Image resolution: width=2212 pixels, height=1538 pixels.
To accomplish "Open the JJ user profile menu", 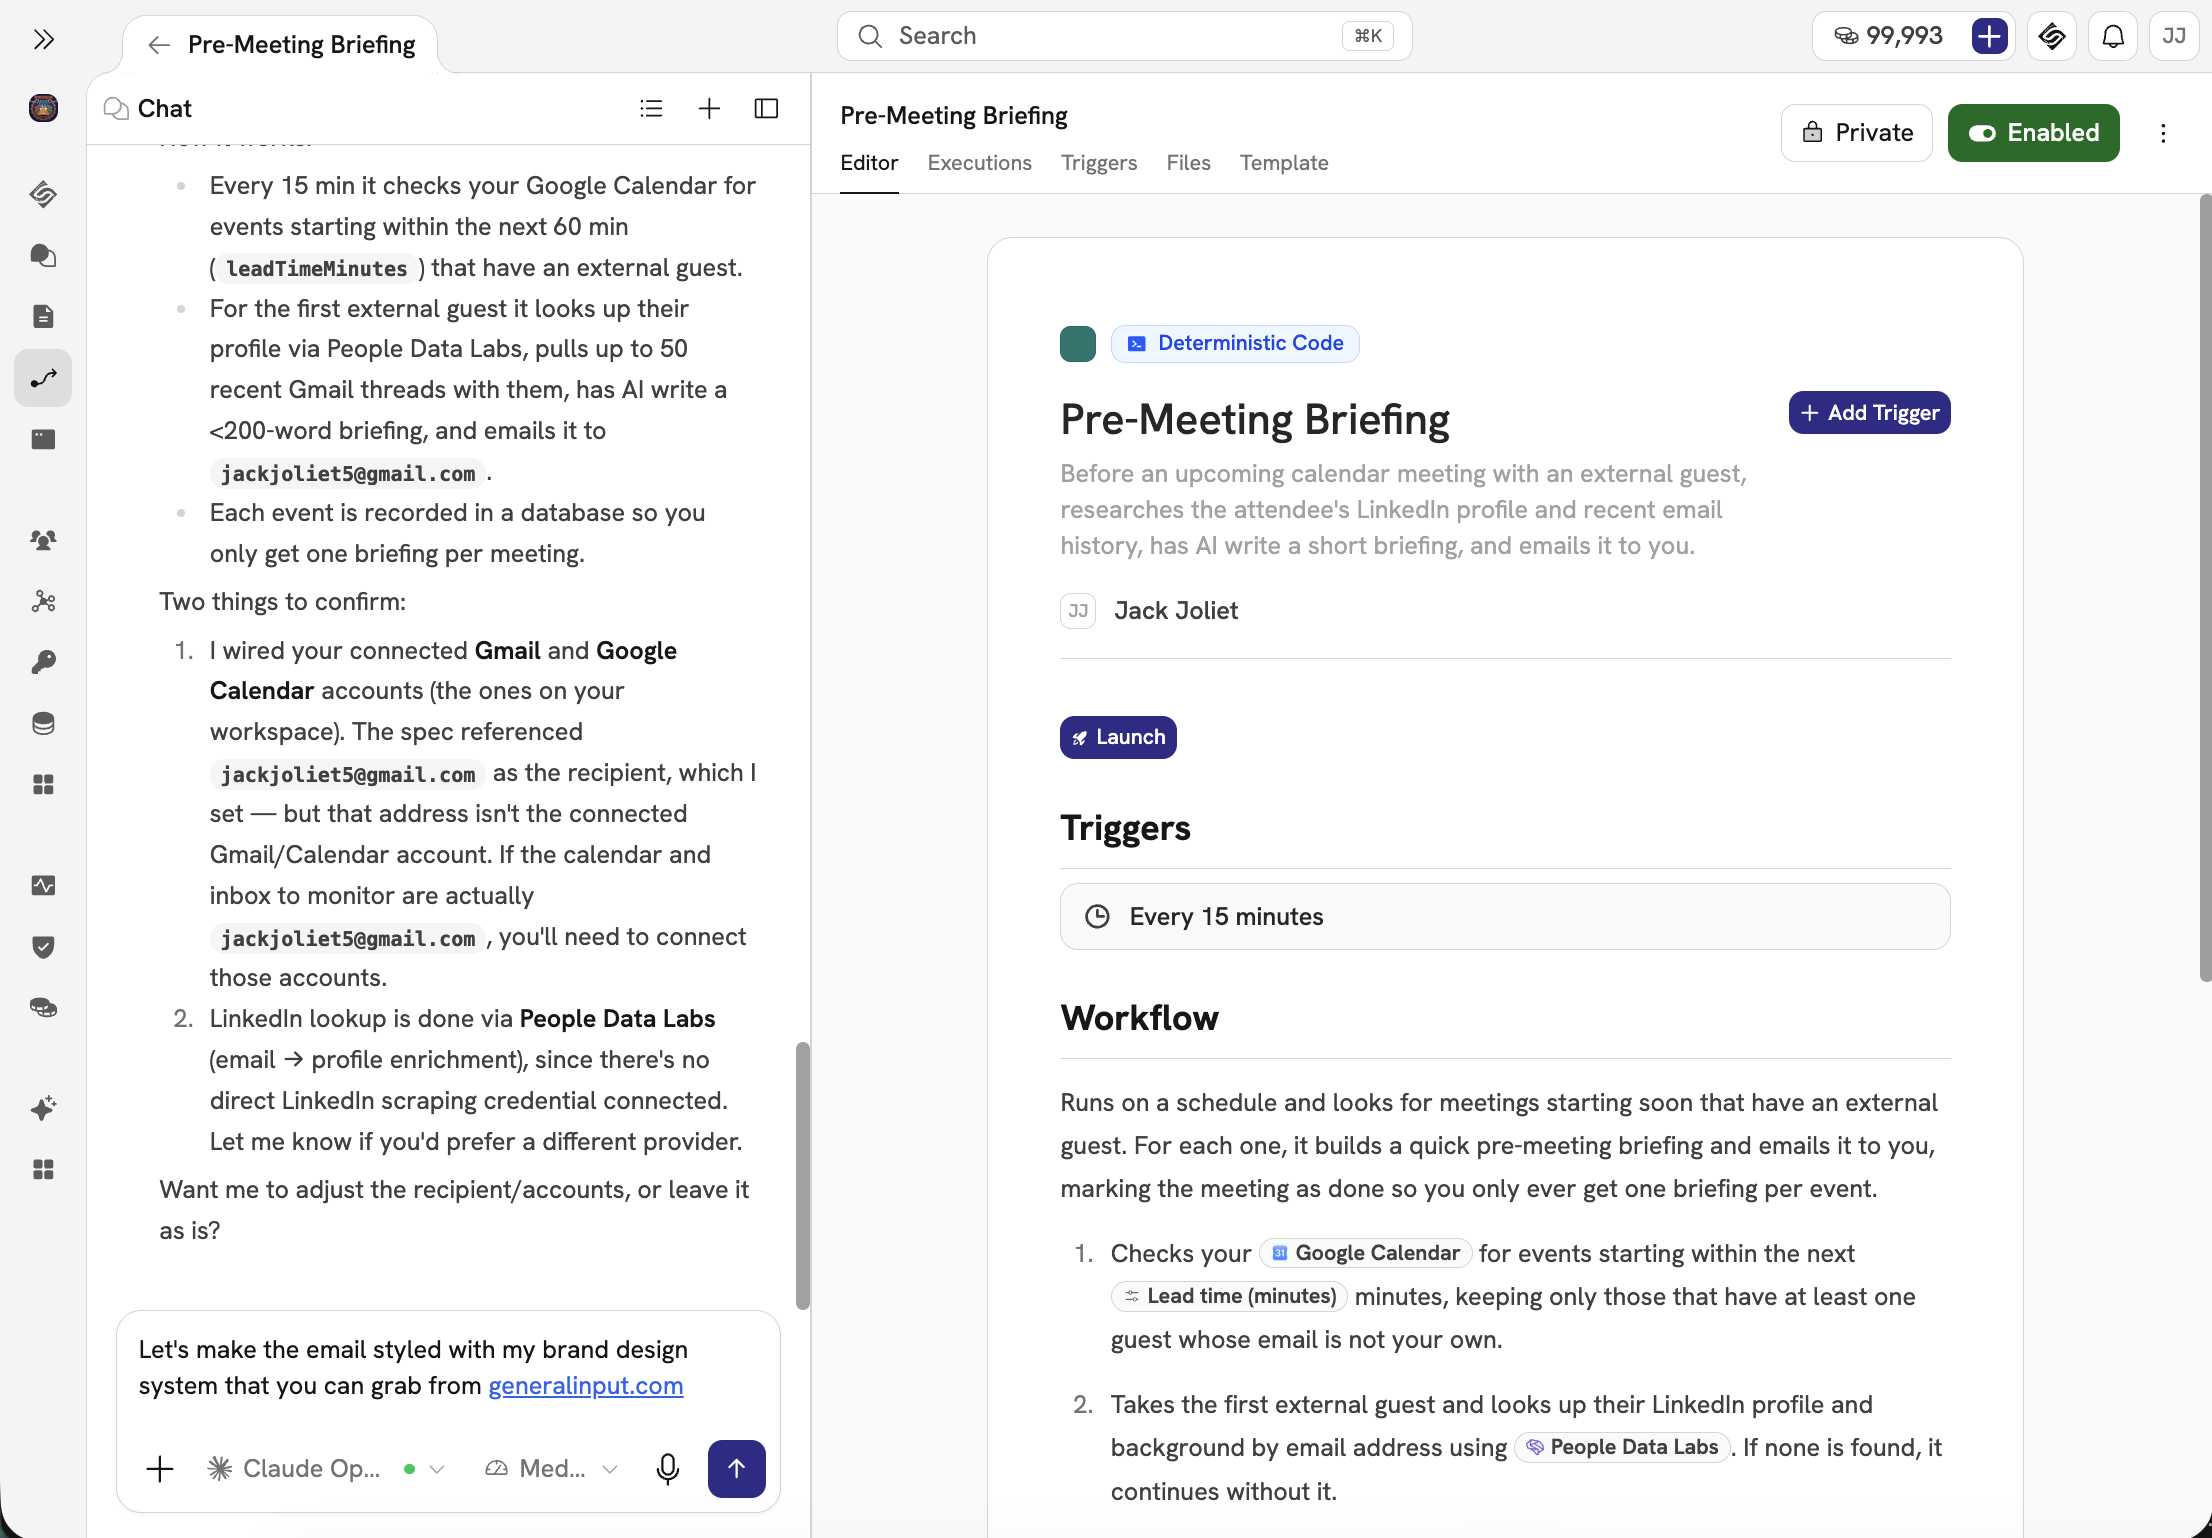I will tap(2174, 36).
